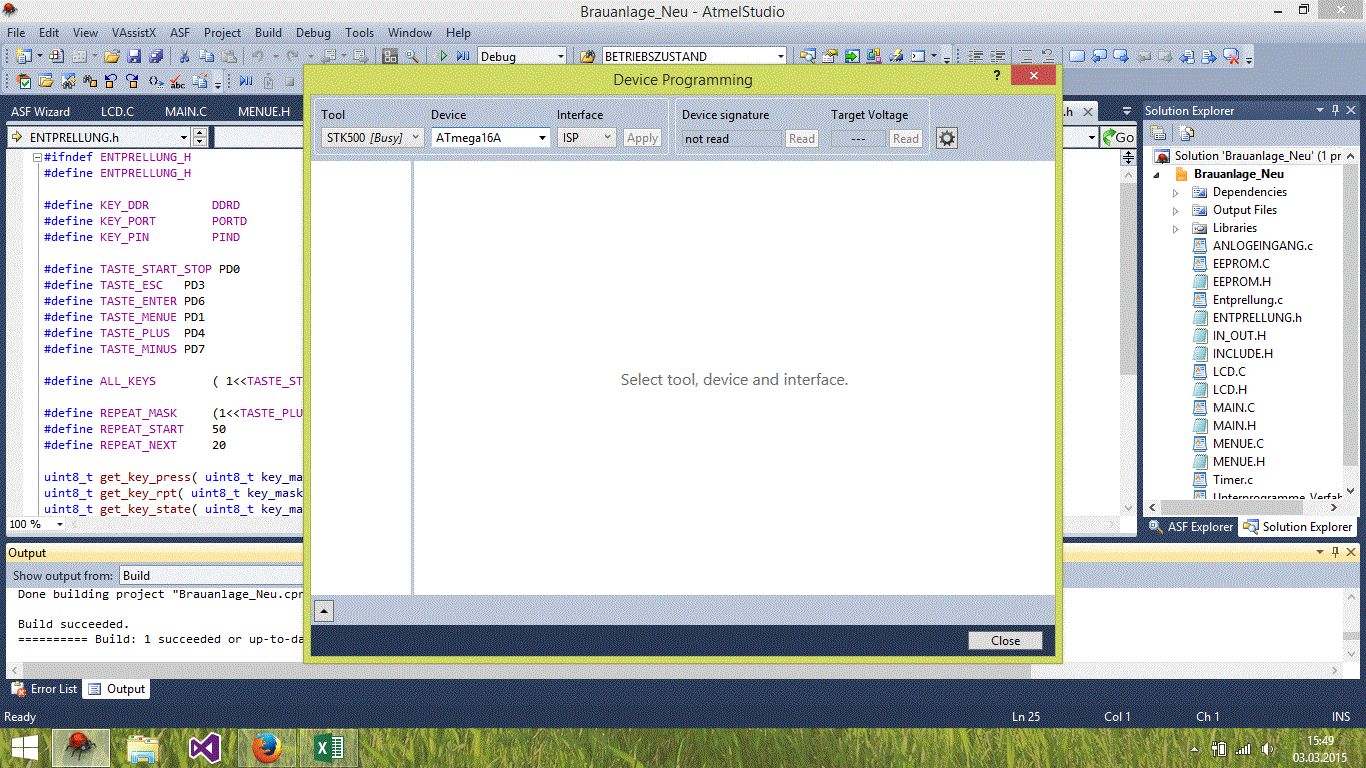Screen dimensions: 1366x768
Task: Expand the Output Files tree node
Action: pyautogui.click(x=1176, y=210)
